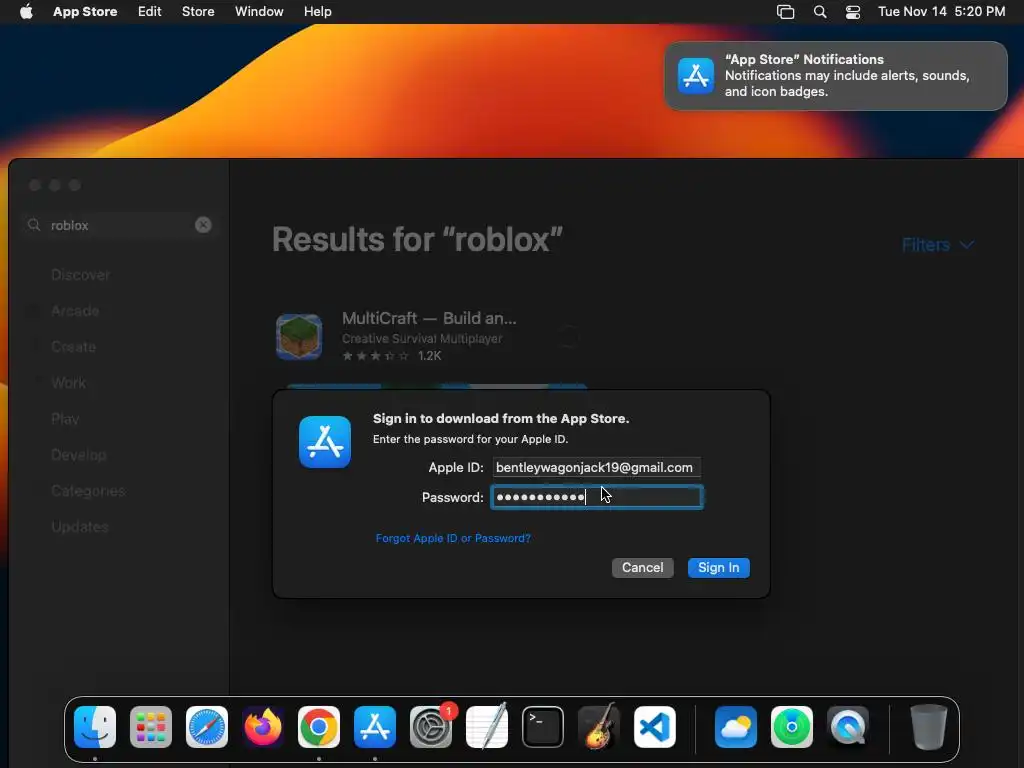Open Safari from the Dock
Viewport: 1024px width, 768px height.
pos(207,727)
